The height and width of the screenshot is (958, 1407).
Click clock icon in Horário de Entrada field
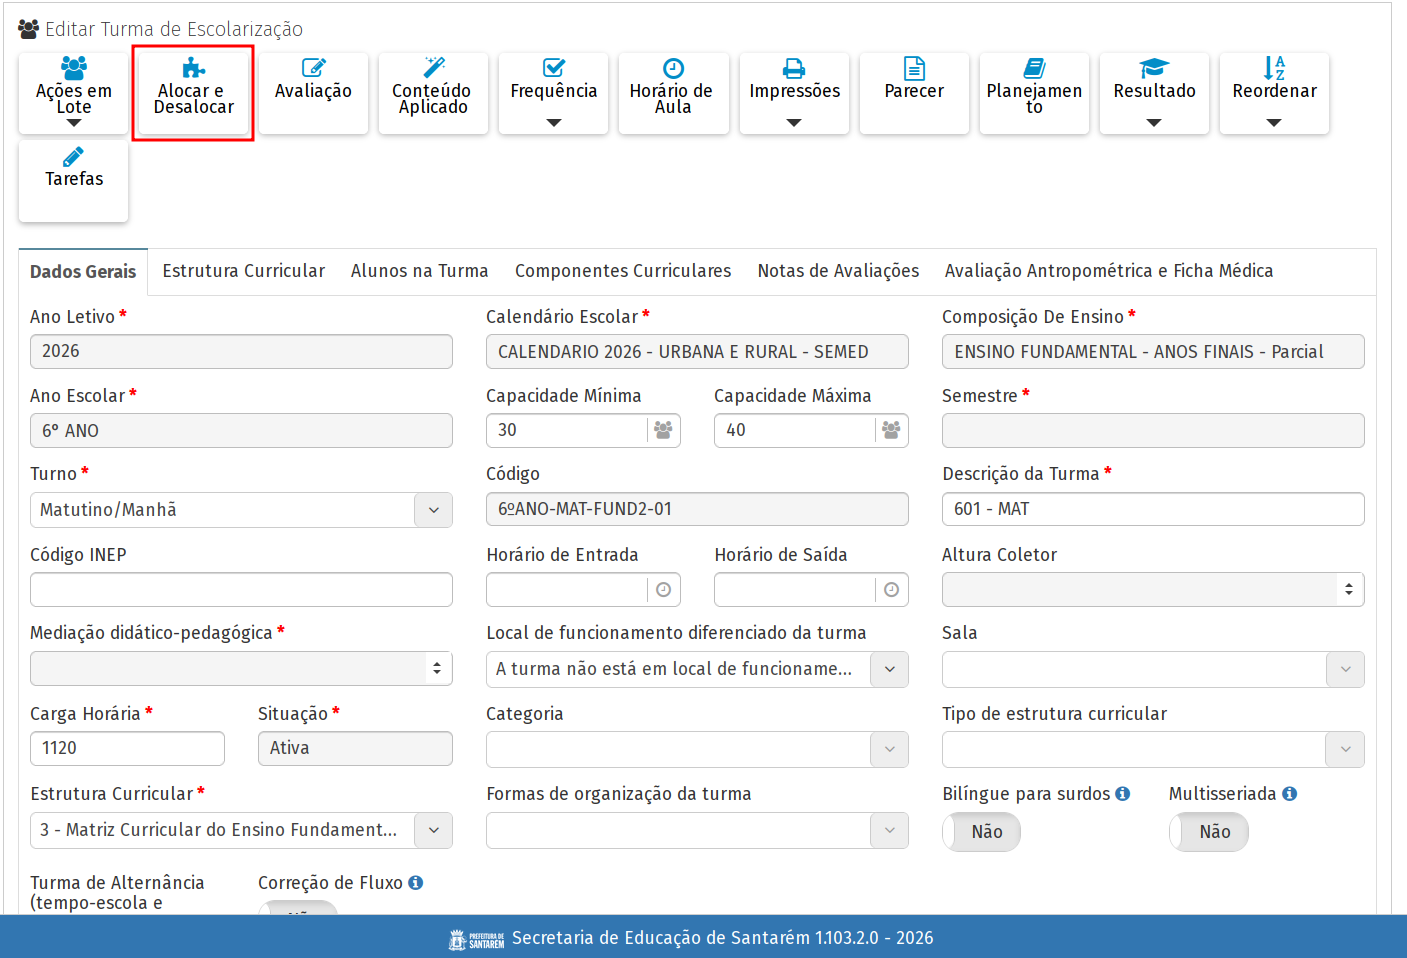[663, 590]
